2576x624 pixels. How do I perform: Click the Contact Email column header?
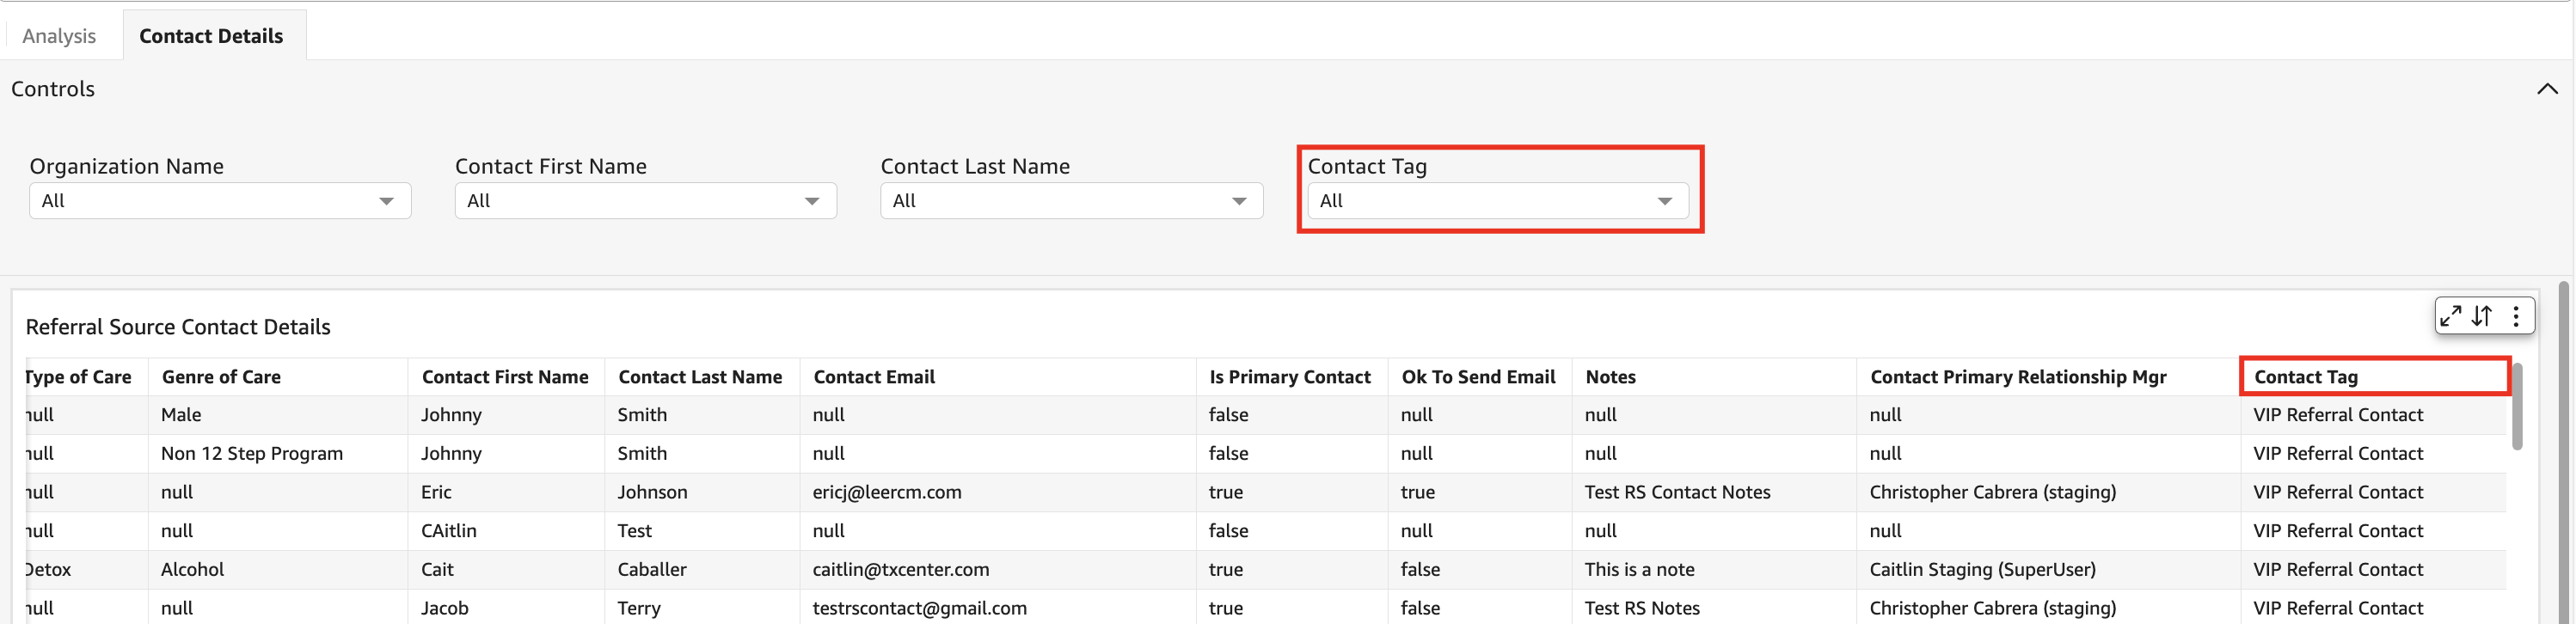tap(874, 377)
